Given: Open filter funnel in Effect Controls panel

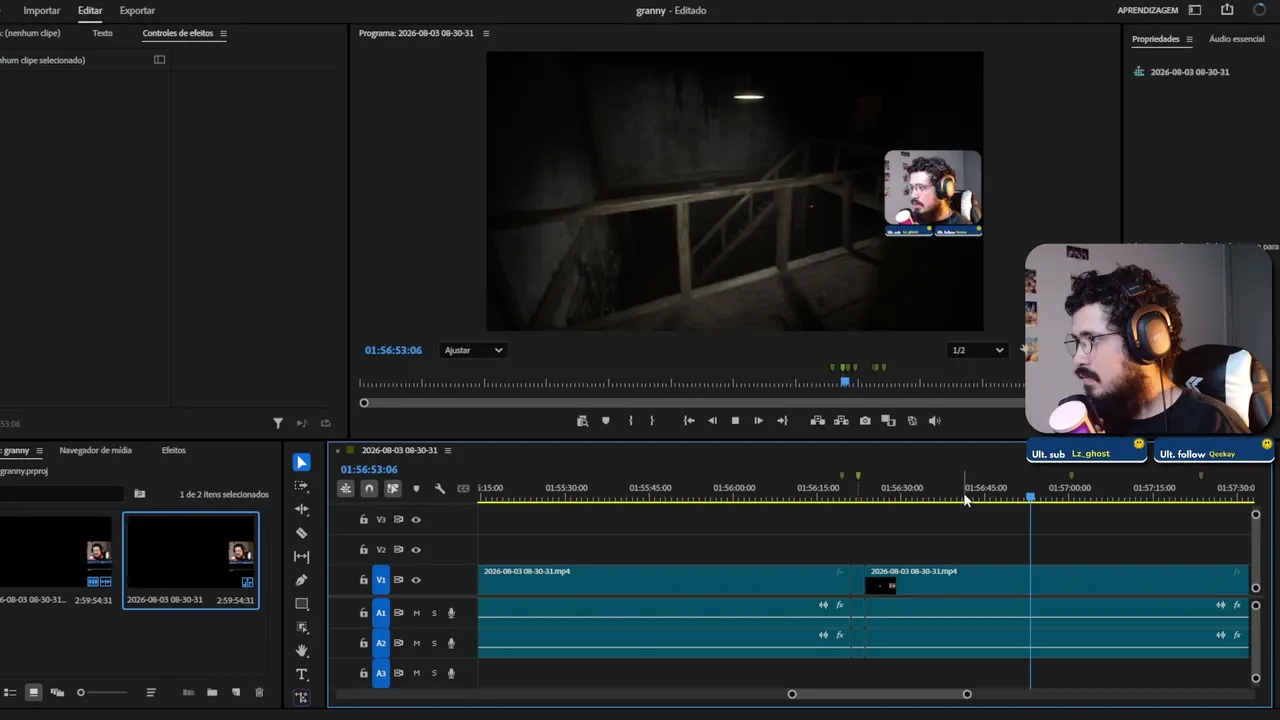Looking at the screenshot, I should 278,423.
